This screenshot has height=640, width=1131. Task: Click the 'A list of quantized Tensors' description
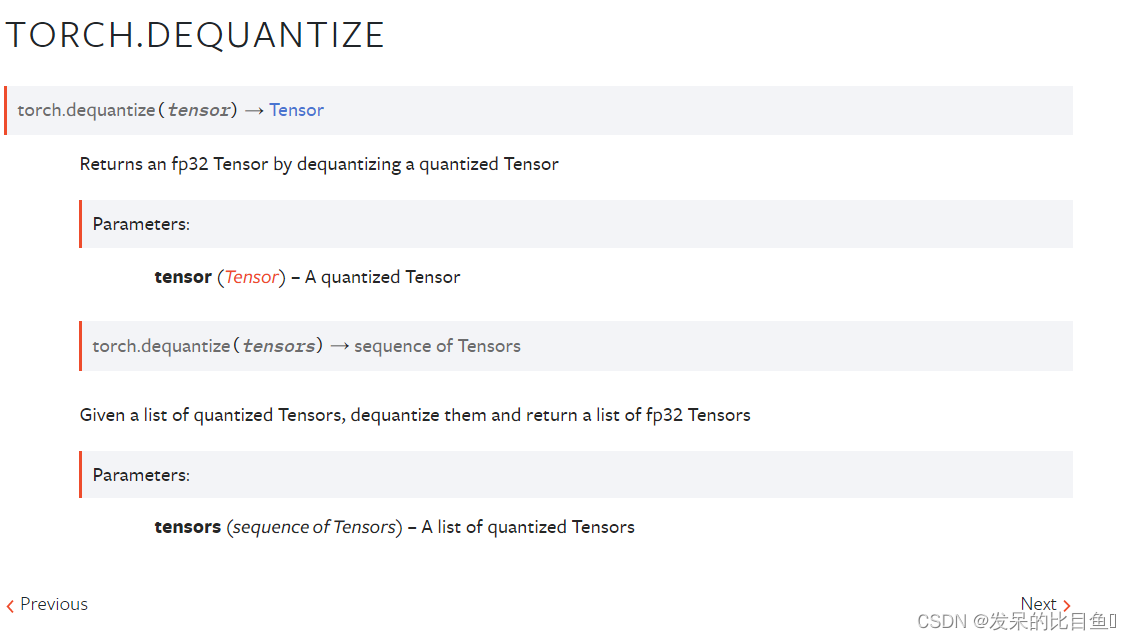click(528, 527)
